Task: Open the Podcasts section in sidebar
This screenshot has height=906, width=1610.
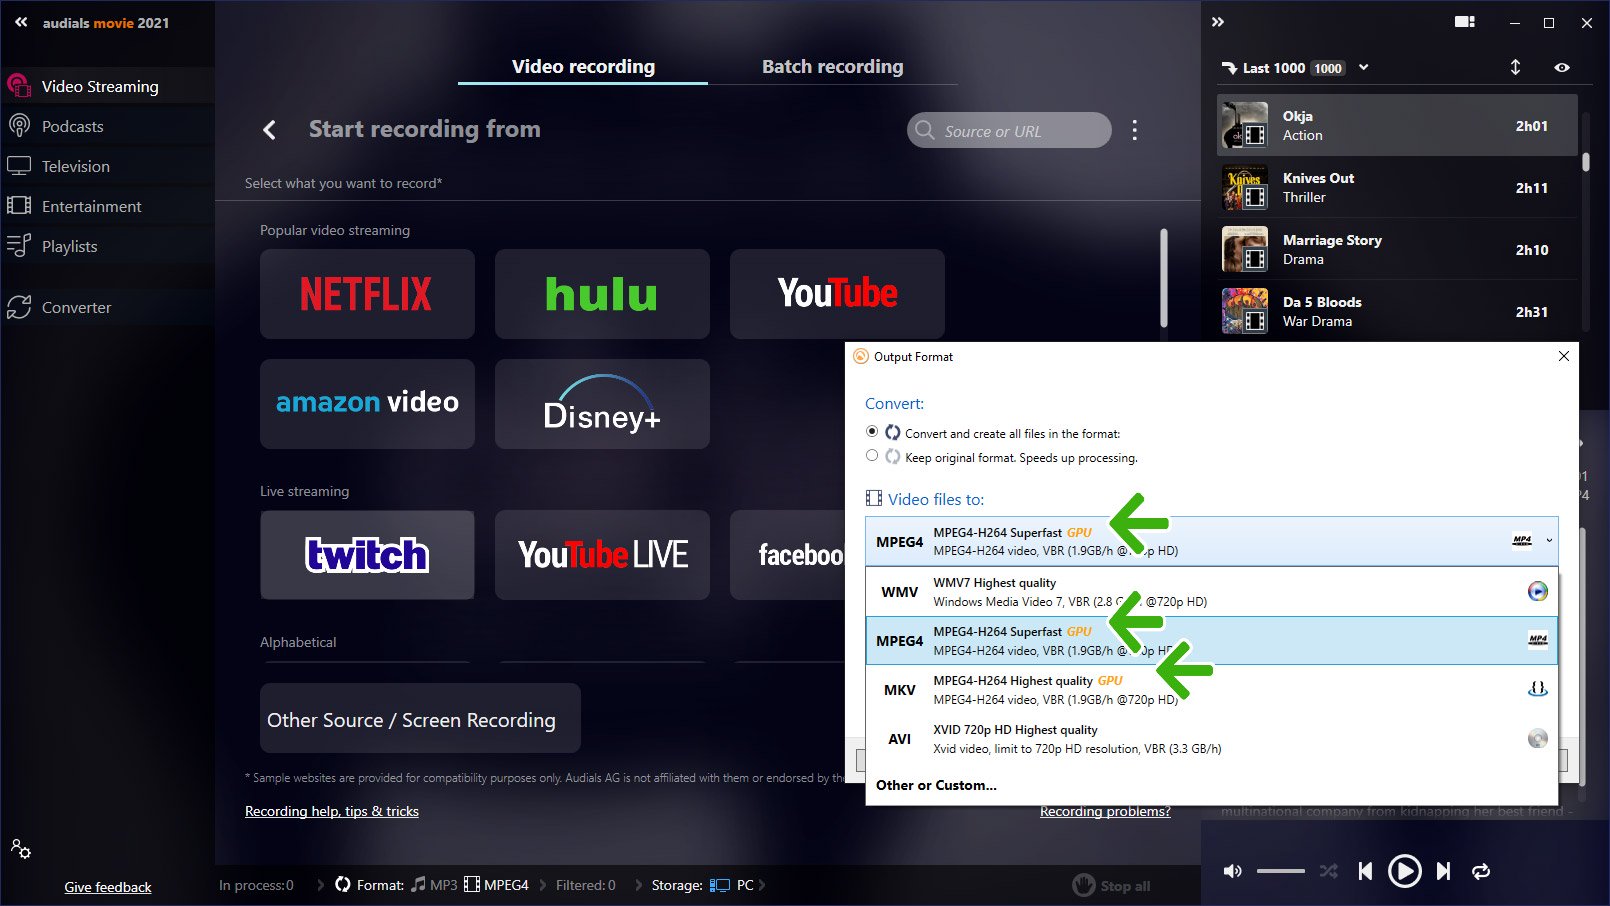Action: (x=72, y=127)
